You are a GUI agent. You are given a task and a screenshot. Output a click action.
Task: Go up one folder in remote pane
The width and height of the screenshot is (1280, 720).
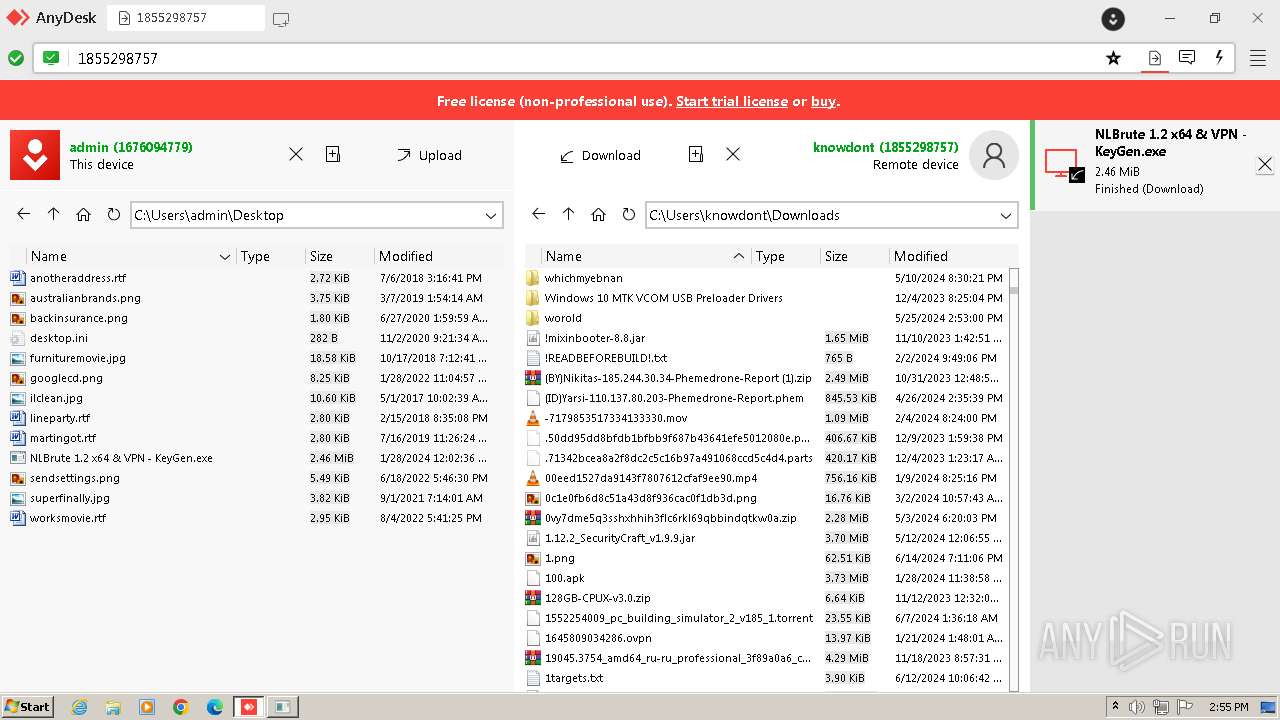[569, 214]
